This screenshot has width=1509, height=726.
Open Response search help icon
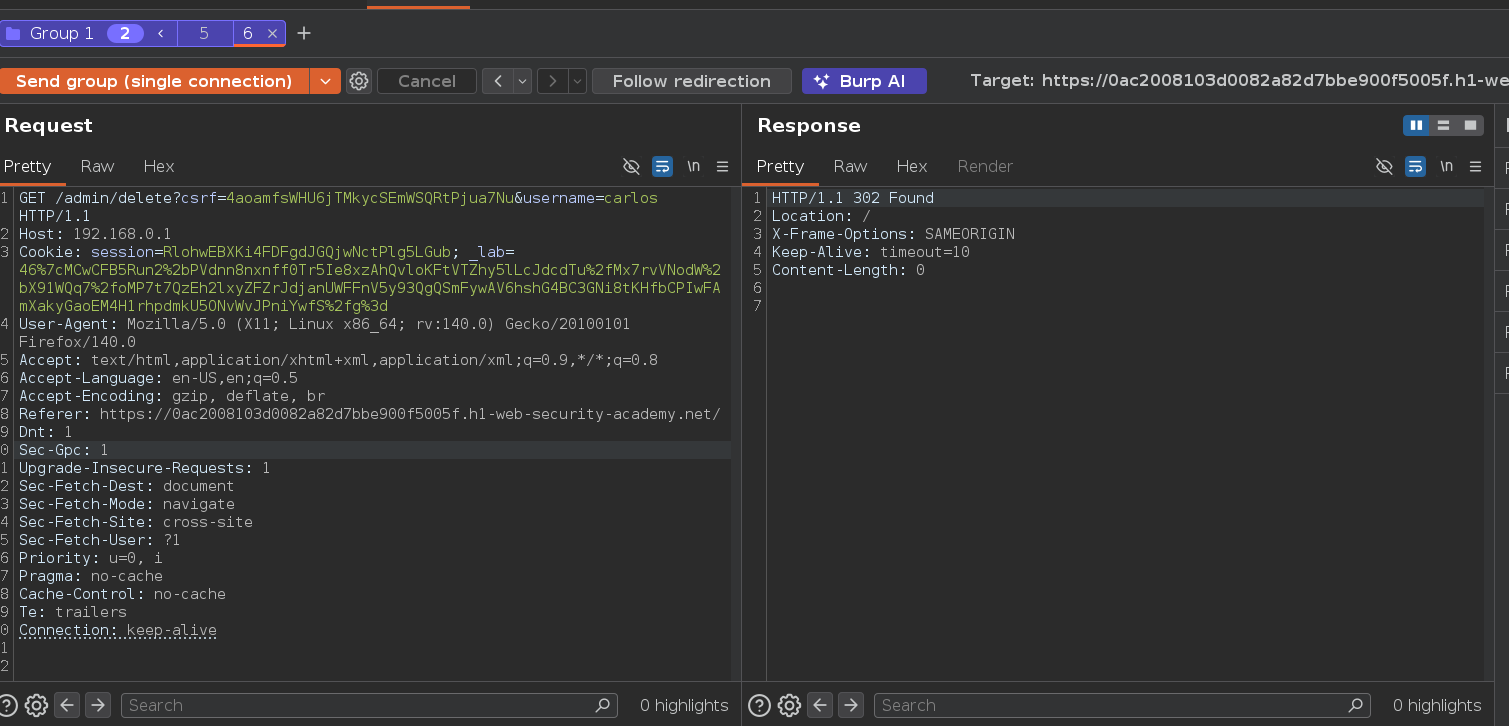pyautogui.click(x=759, y=705)
